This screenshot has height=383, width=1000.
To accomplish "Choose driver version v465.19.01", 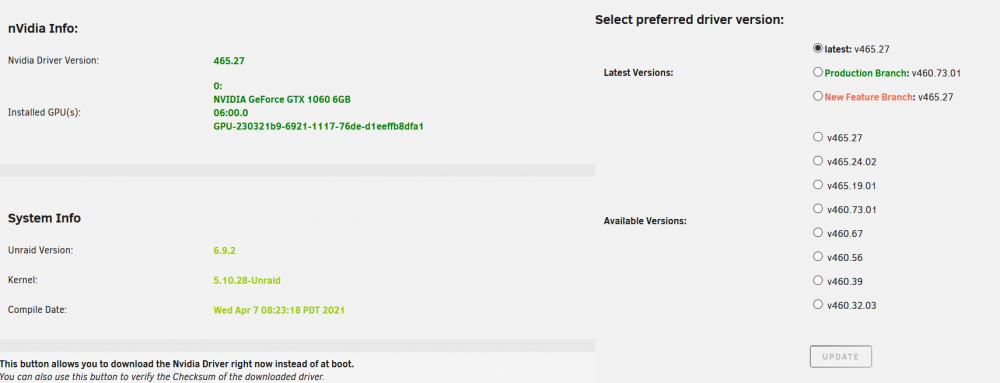I will 818,185.
